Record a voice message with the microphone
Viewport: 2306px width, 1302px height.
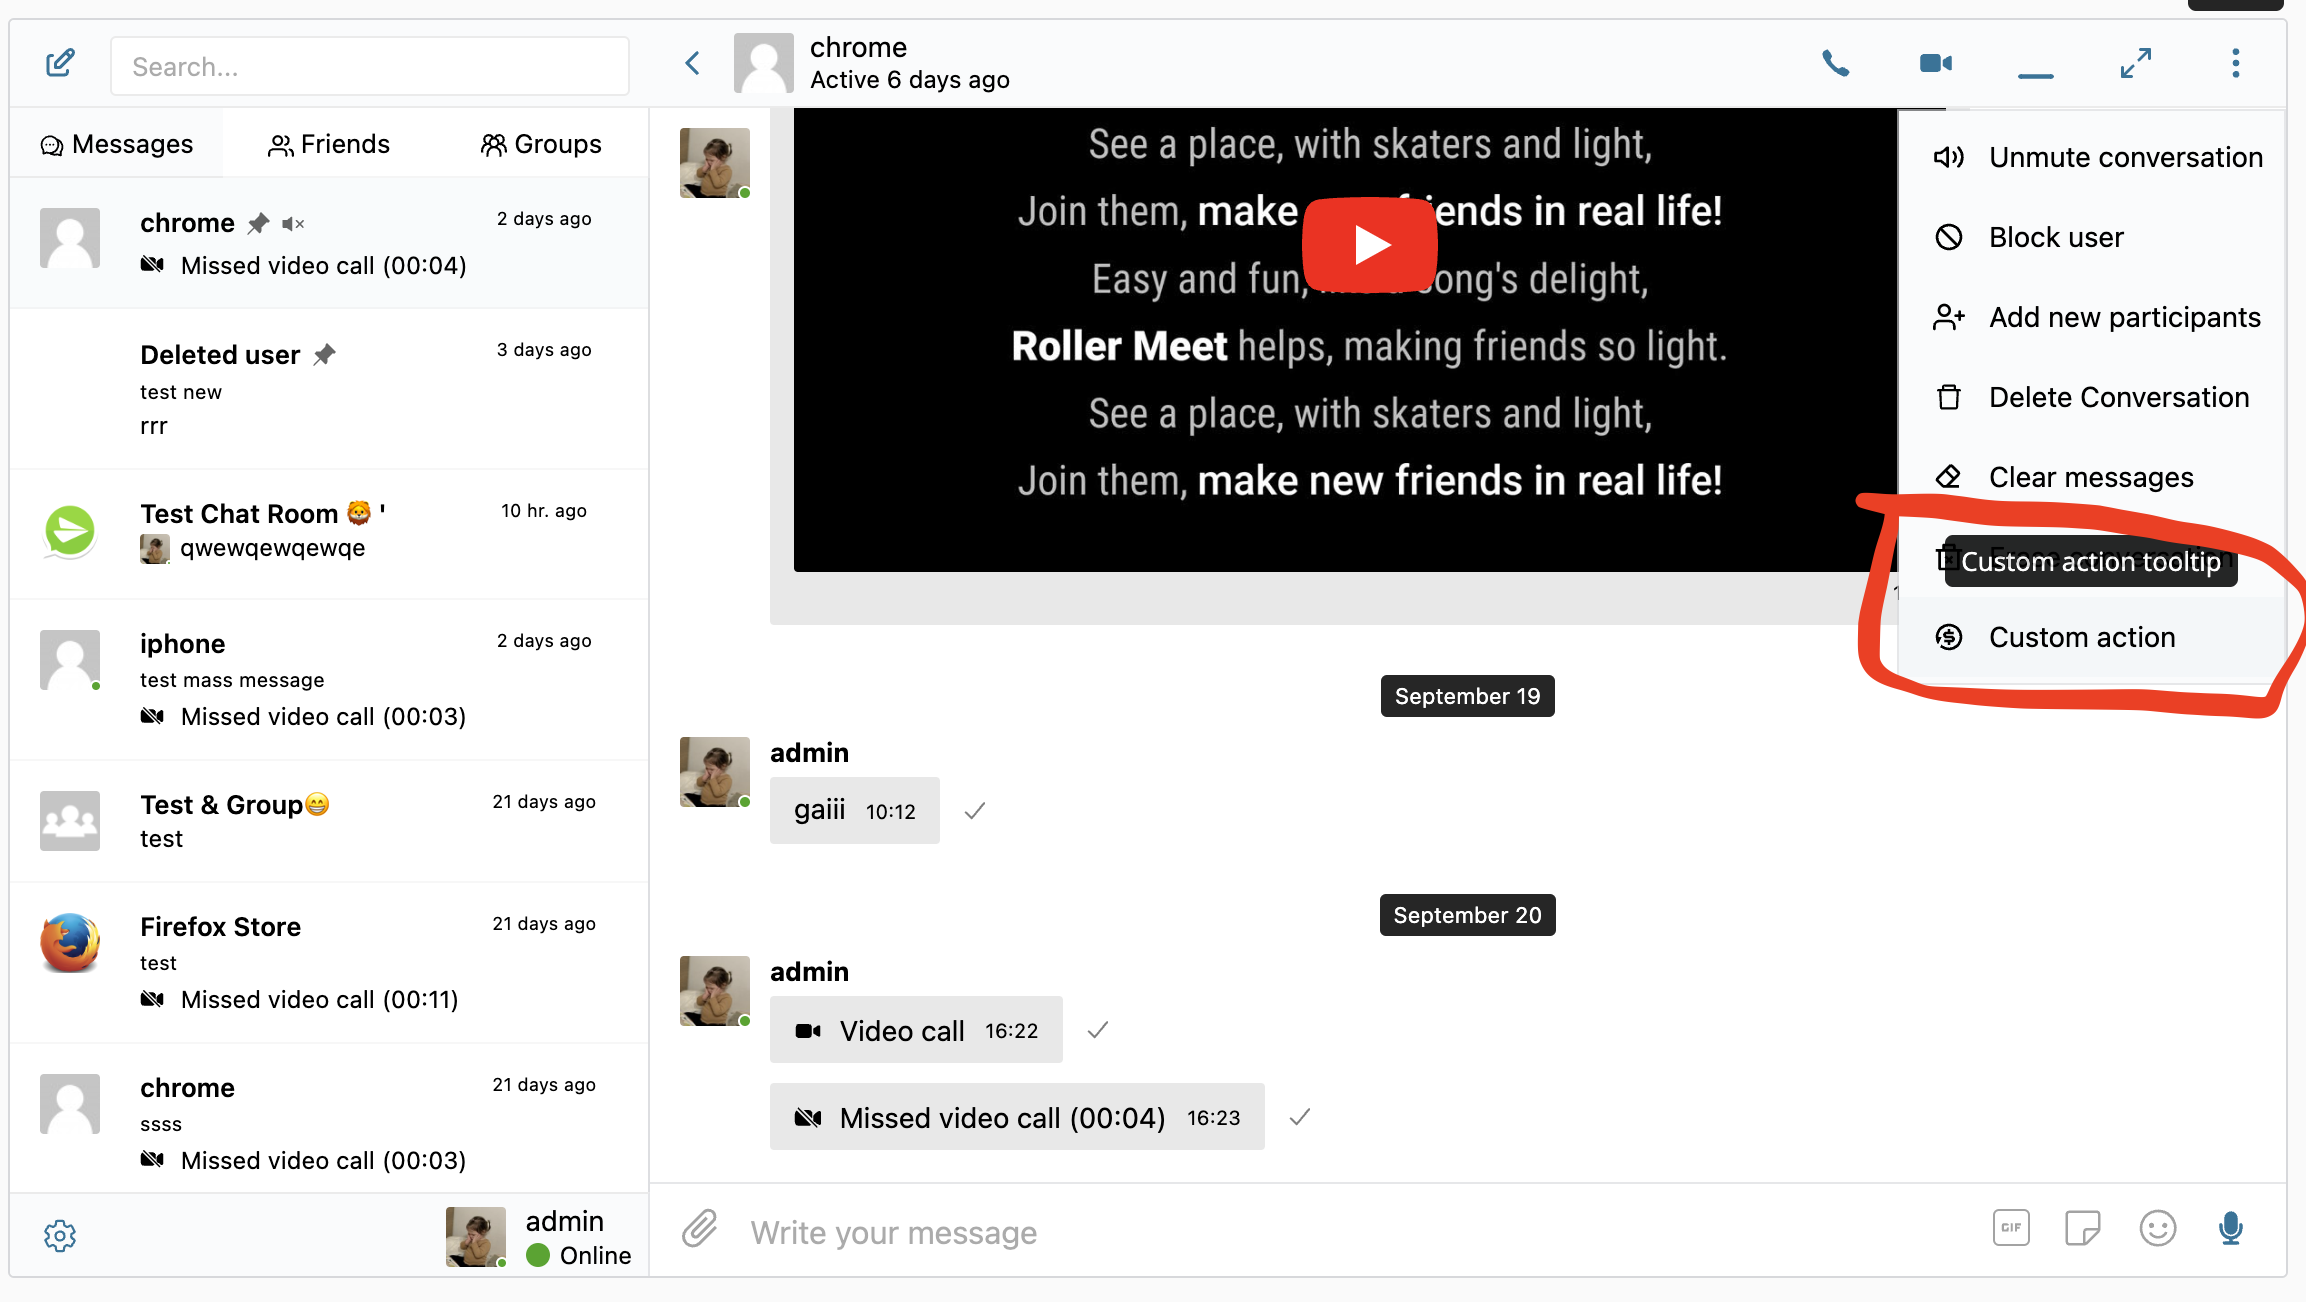2230,1228
